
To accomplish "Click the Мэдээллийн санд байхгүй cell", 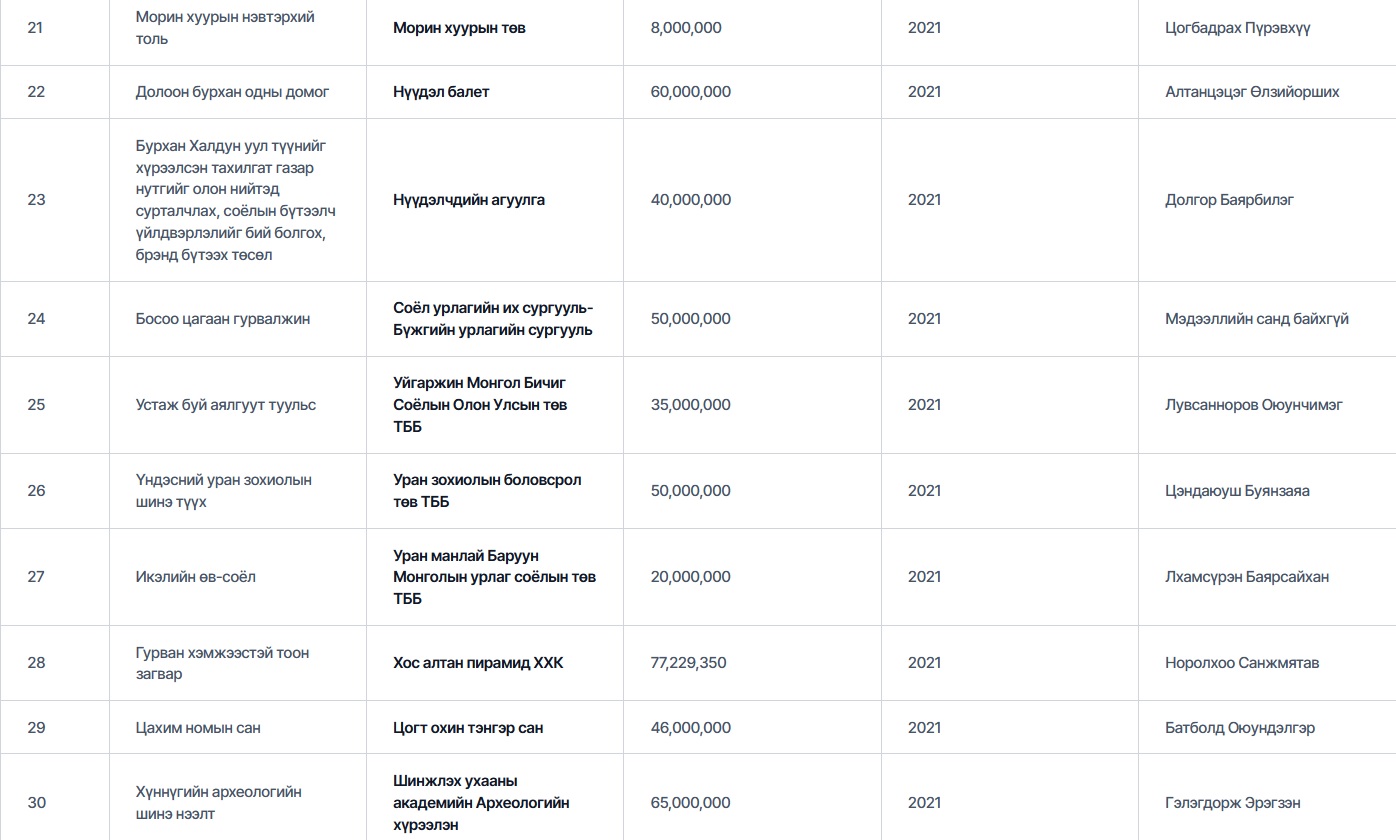I will click(x=1256, y=319).
